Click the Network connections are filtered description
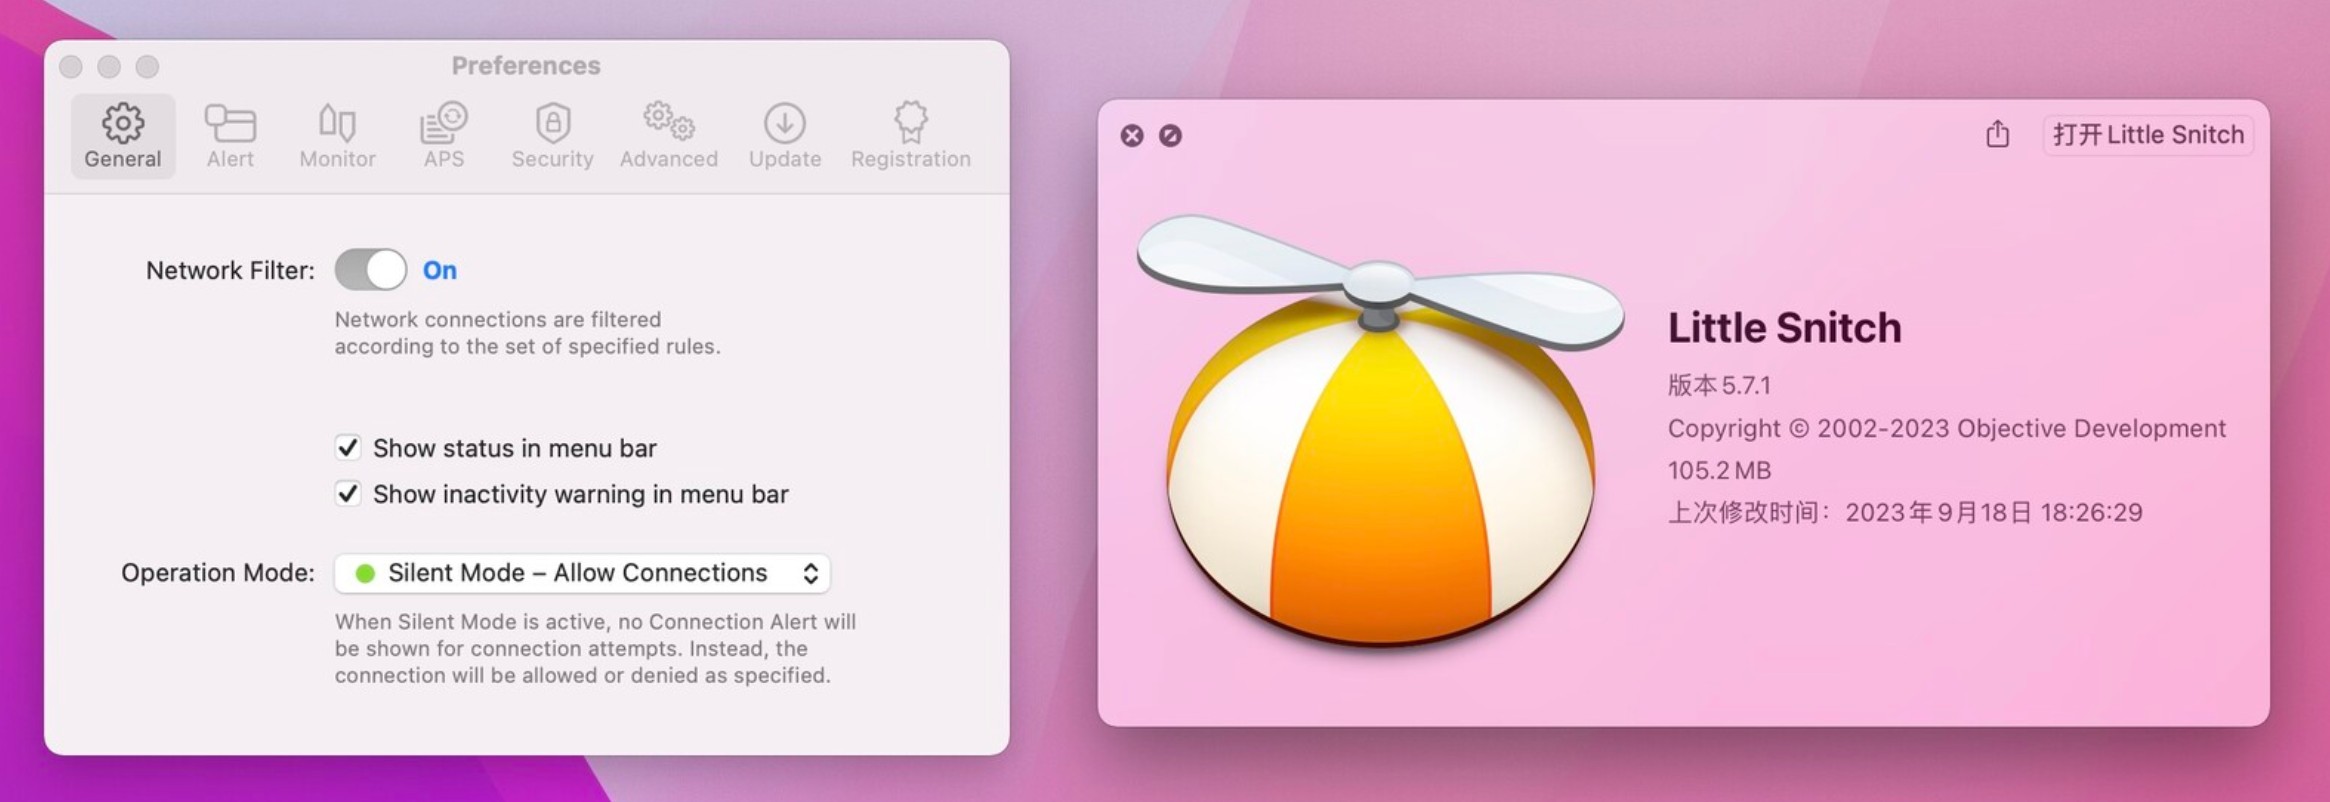This screenshot has height=802, width=2330. [x=527, y=333]
